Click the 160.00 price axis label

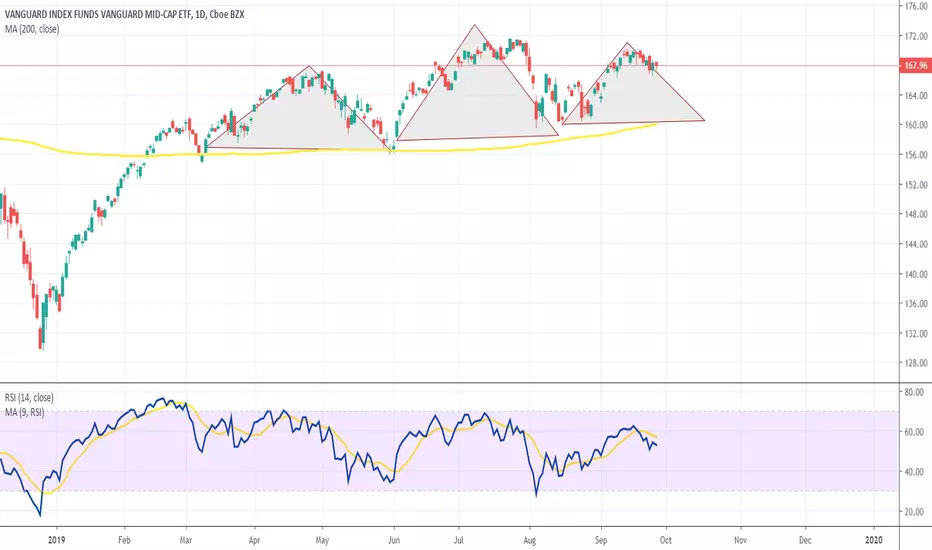pos(915,125)
